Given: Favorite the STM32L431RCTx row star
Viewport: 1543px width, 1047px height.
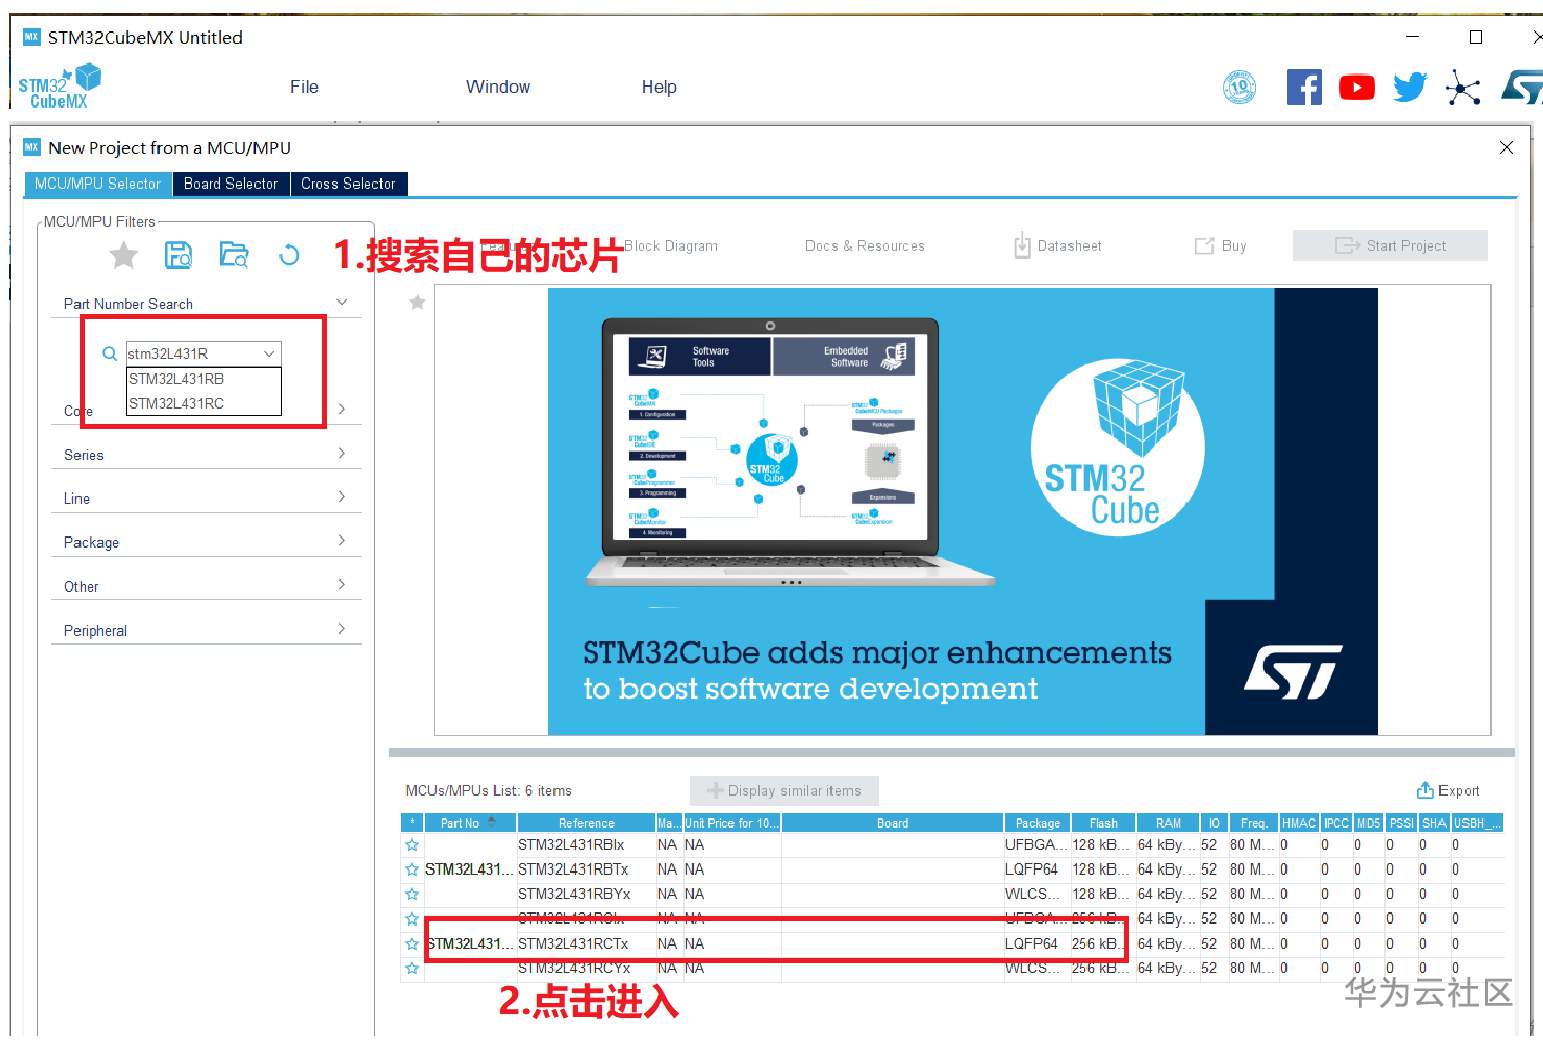Looking at the screenshot, I should 412,944.
